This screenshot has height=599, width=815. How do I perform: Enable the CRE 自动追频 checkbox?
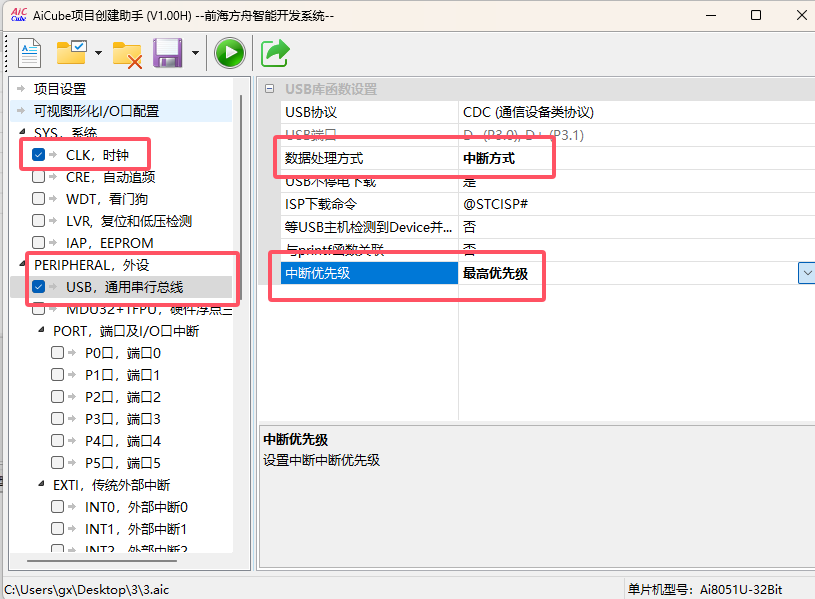click(38, 177)
